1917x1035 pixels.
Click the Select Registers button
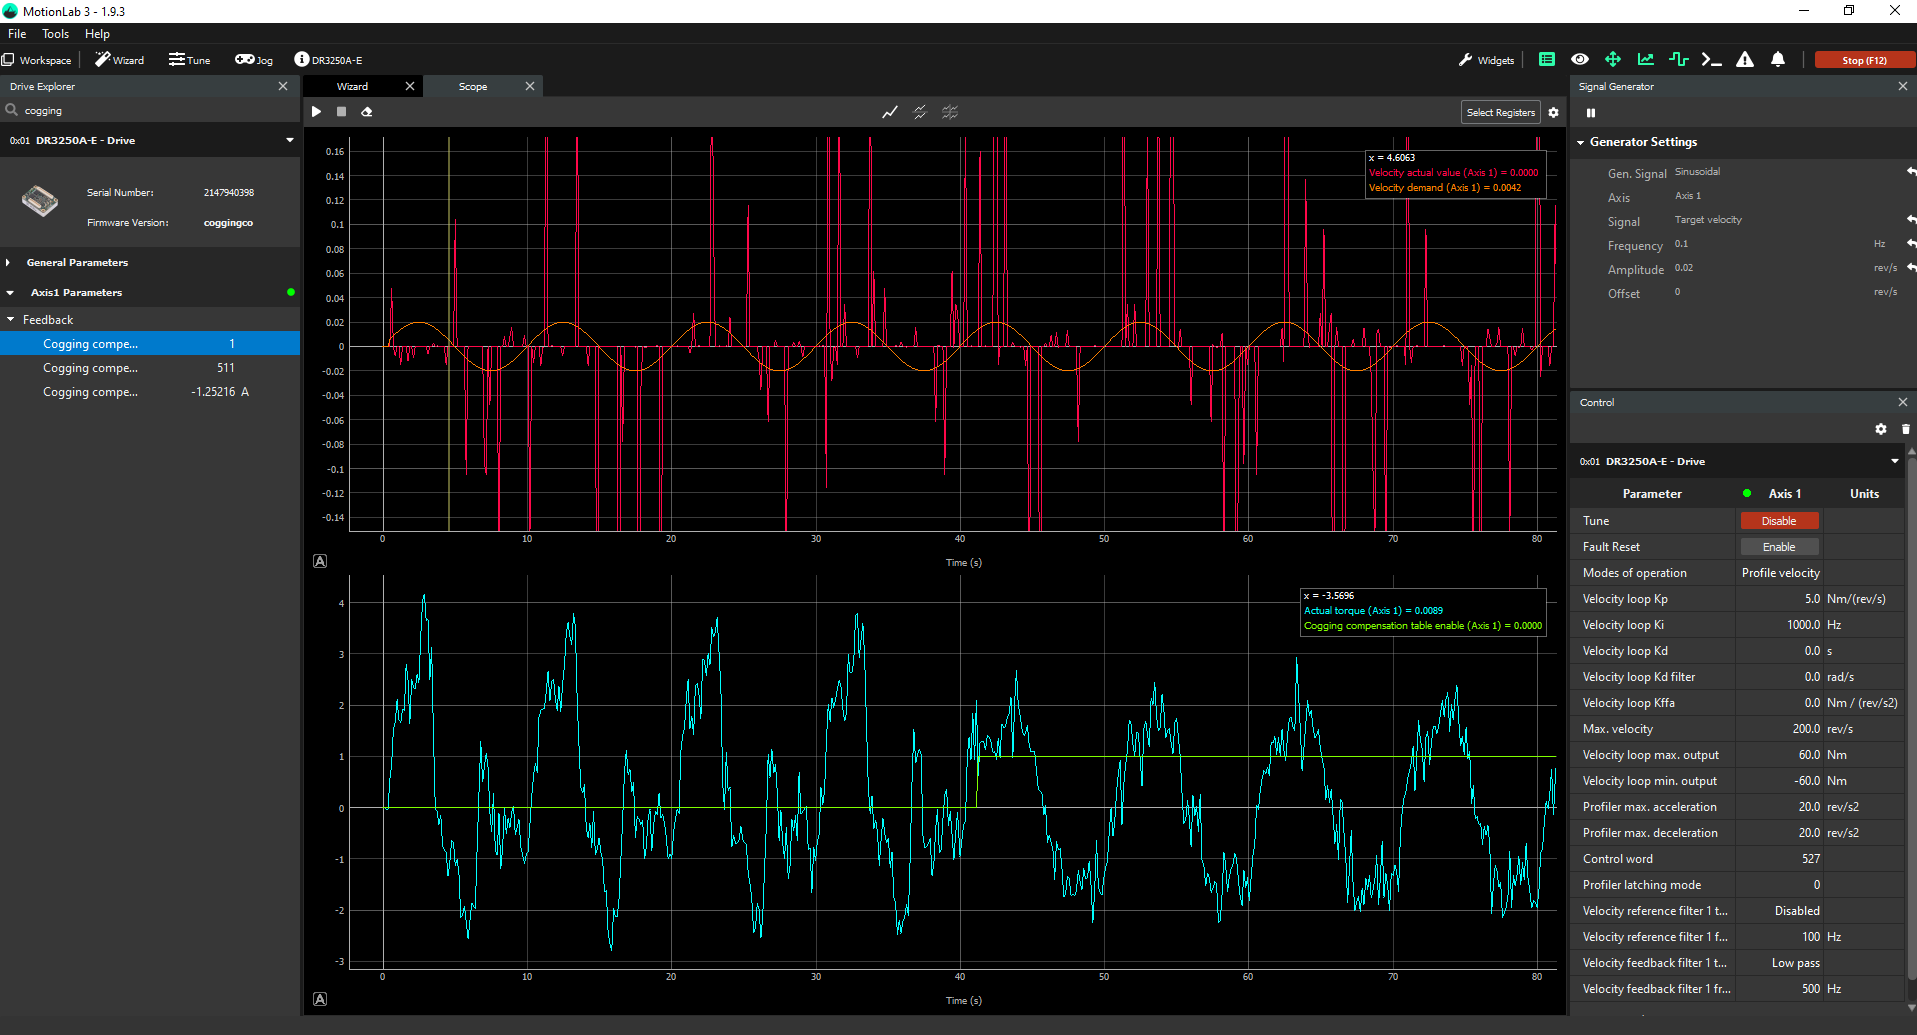coord(1500,112)
